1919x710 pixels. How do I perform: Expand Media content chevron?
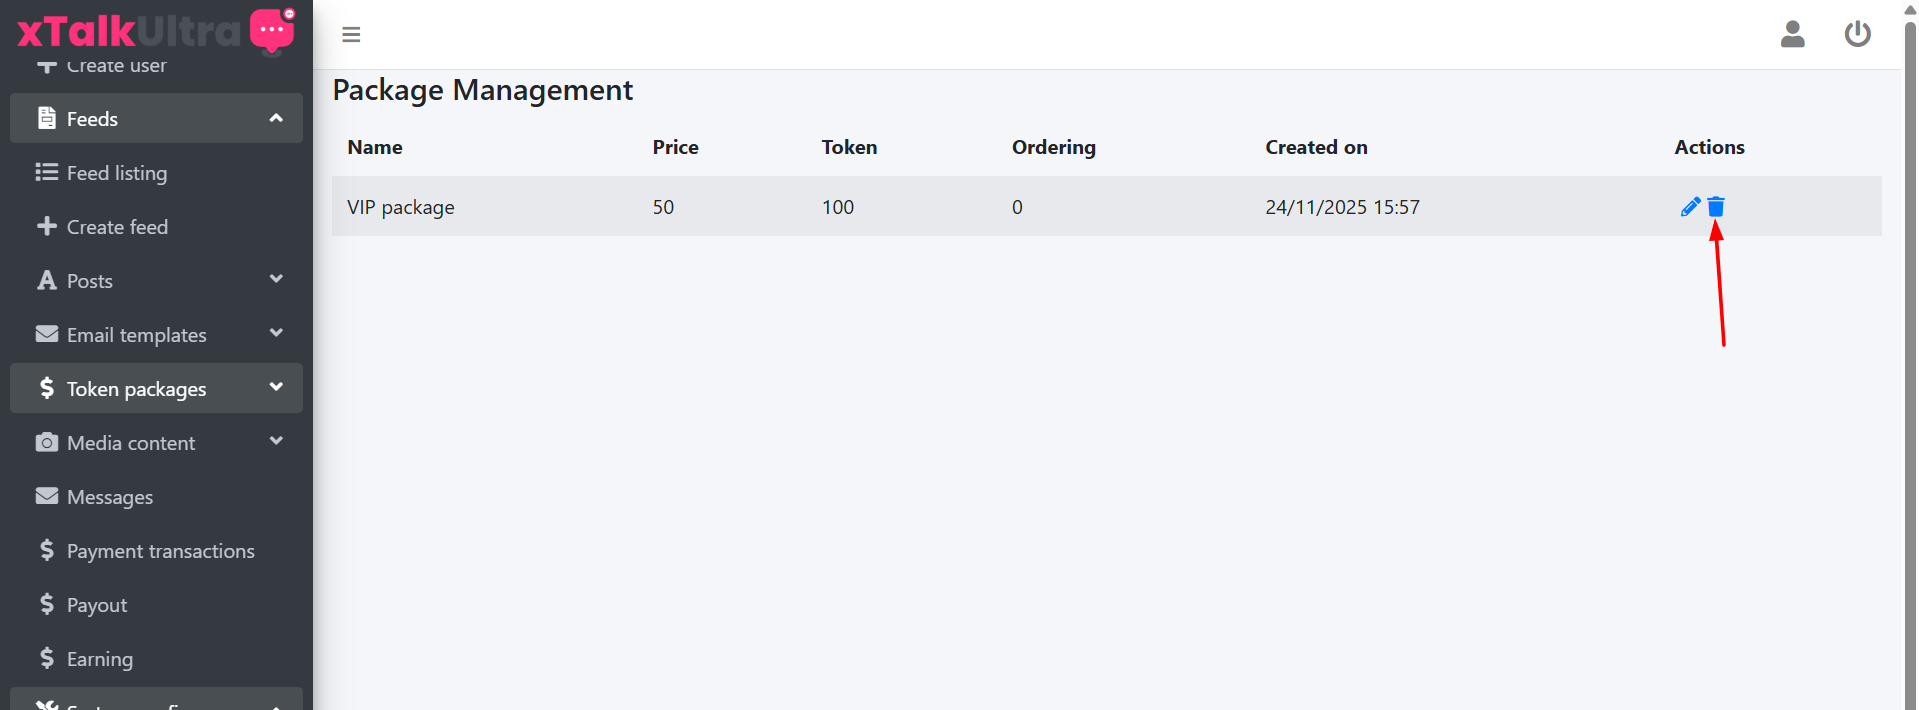click(276, 442)
